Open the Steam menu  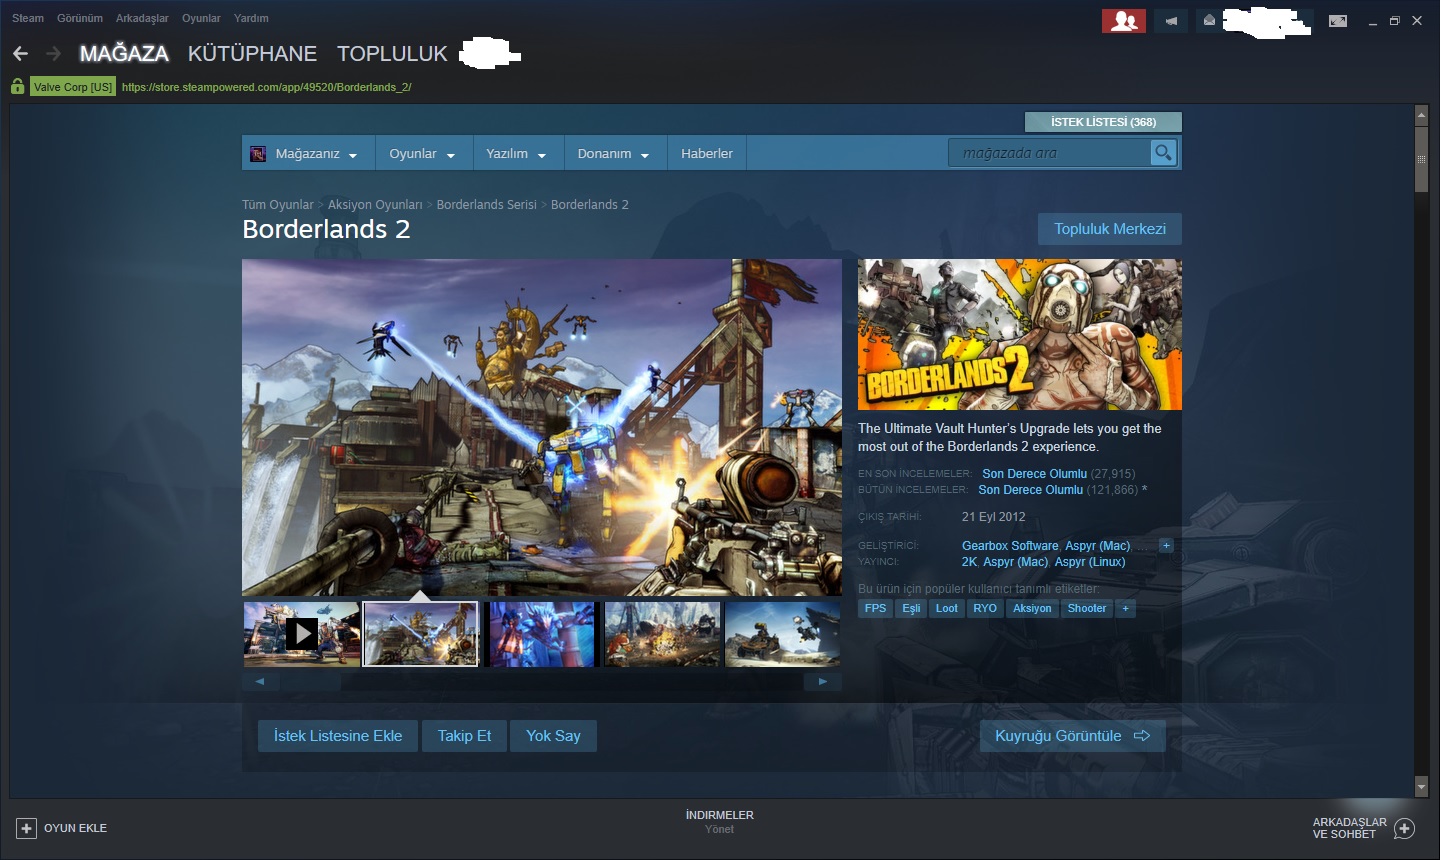[28, 18]
